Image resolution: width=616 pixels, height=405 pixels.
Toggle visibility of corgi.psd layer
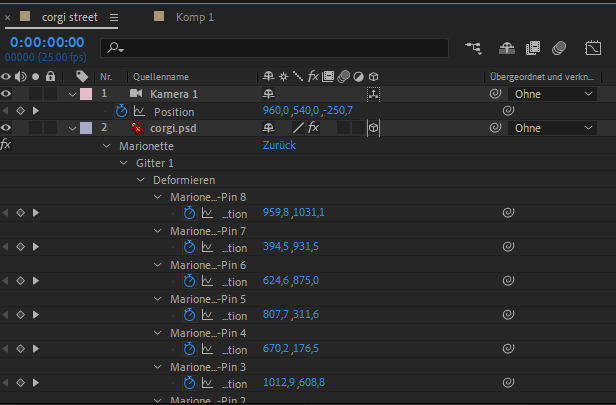click(7, 128)
